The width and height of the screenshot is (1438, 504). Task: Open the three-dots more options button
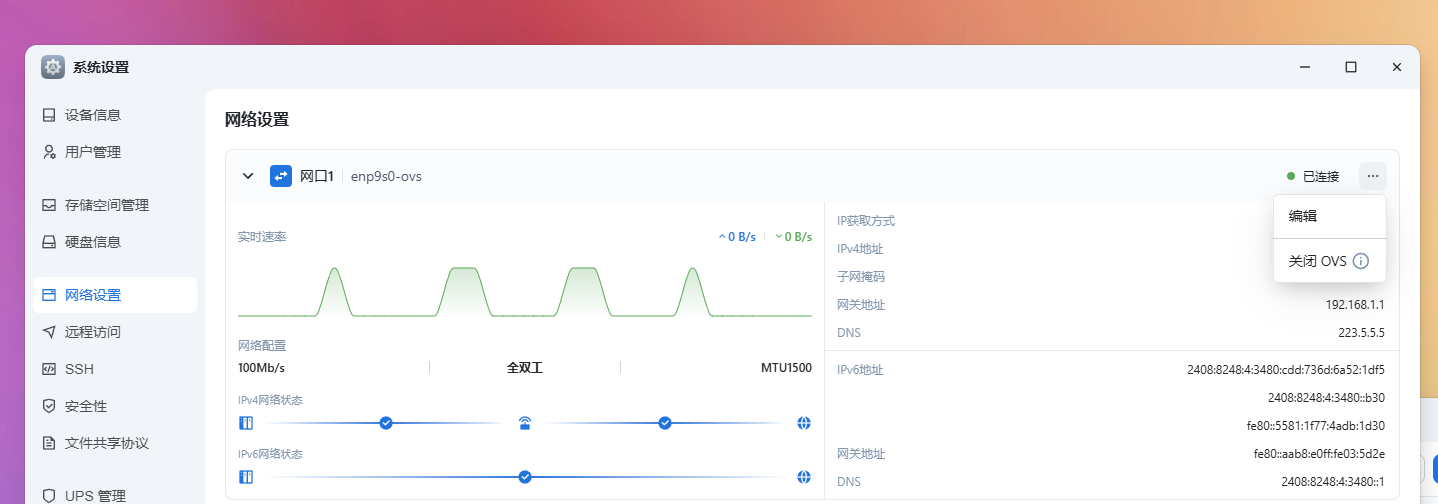pos(1372,176)
